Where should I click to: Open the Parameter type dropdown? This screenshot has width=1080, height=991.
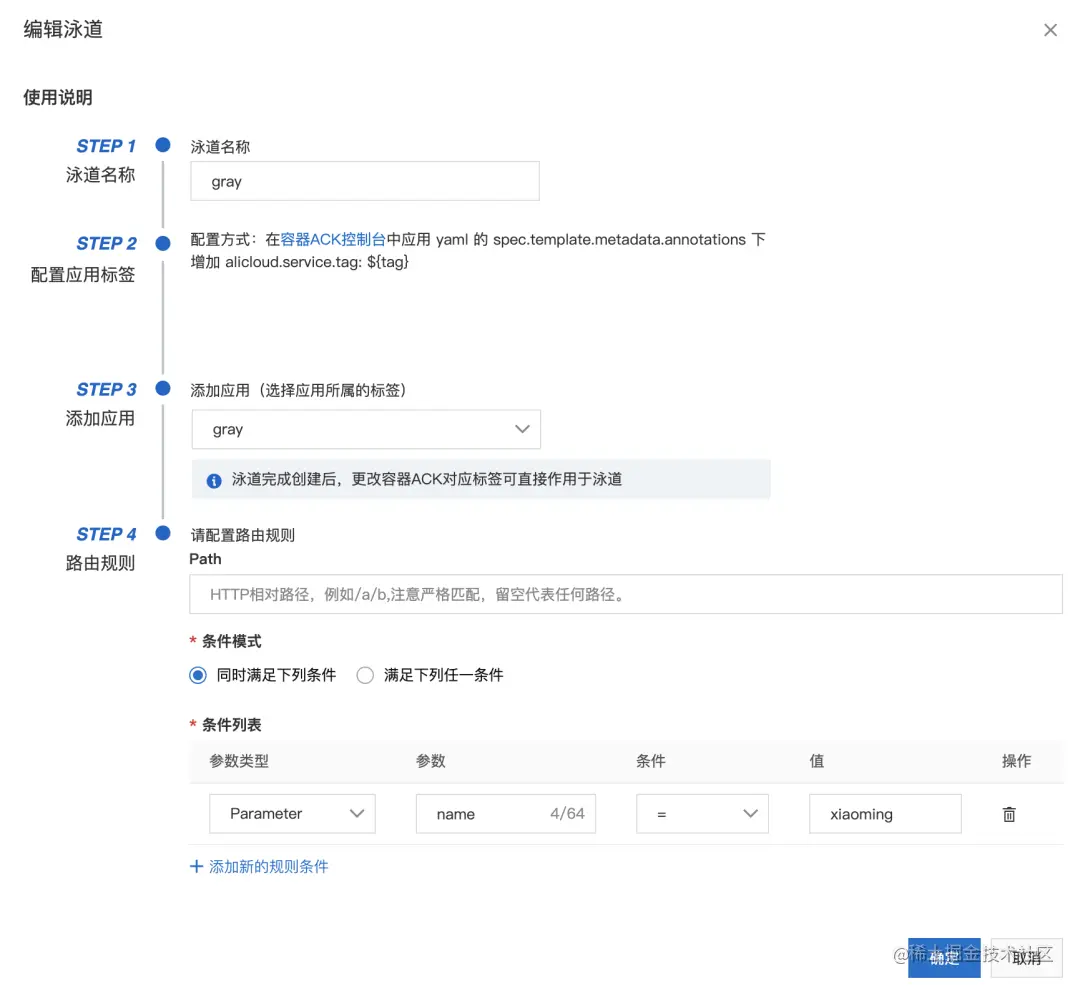click(292, 813)
